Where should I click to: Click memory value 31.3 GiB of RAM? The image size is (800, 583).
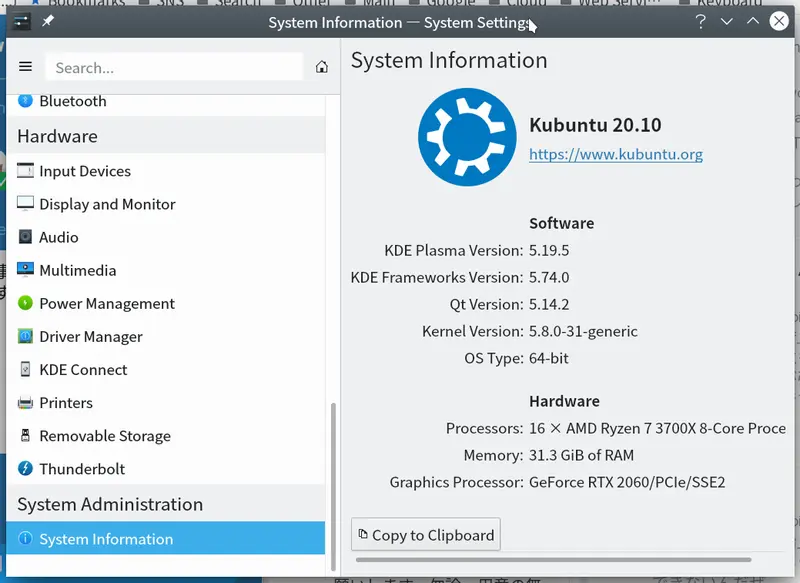581,455
